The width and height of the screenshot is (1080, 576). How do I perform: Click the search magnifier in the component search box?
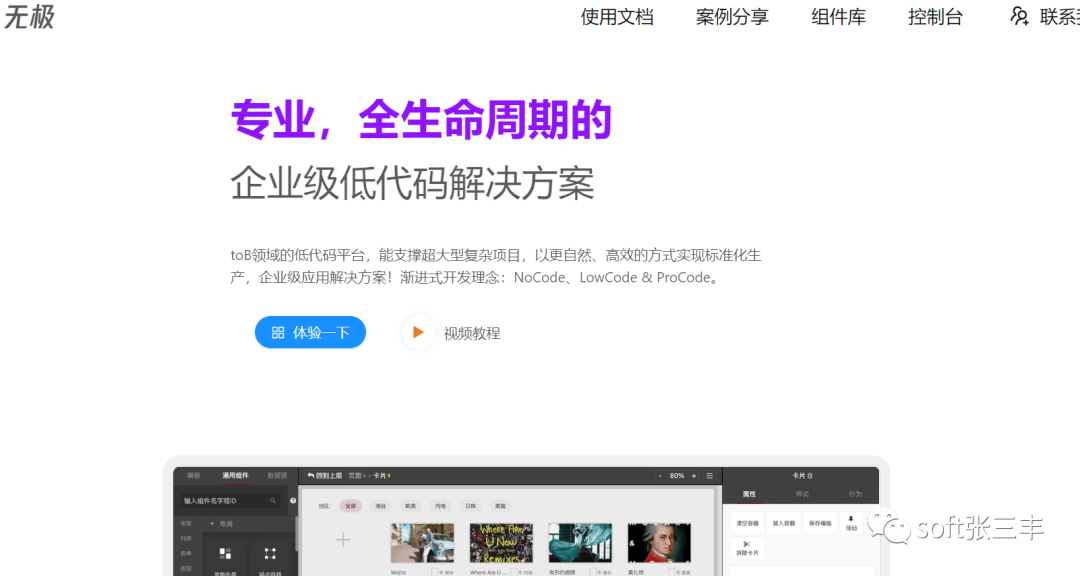[x=274, y=500]
